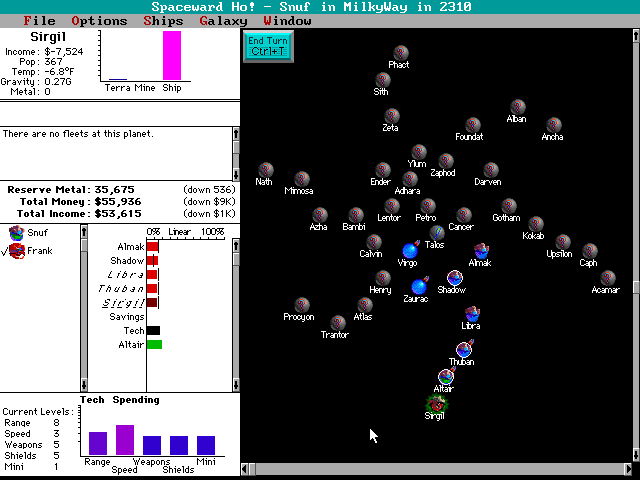This screenshot has height=480, width=640.
Task: Choose the Foundat planet icon
Action: [x=473, y=125]
